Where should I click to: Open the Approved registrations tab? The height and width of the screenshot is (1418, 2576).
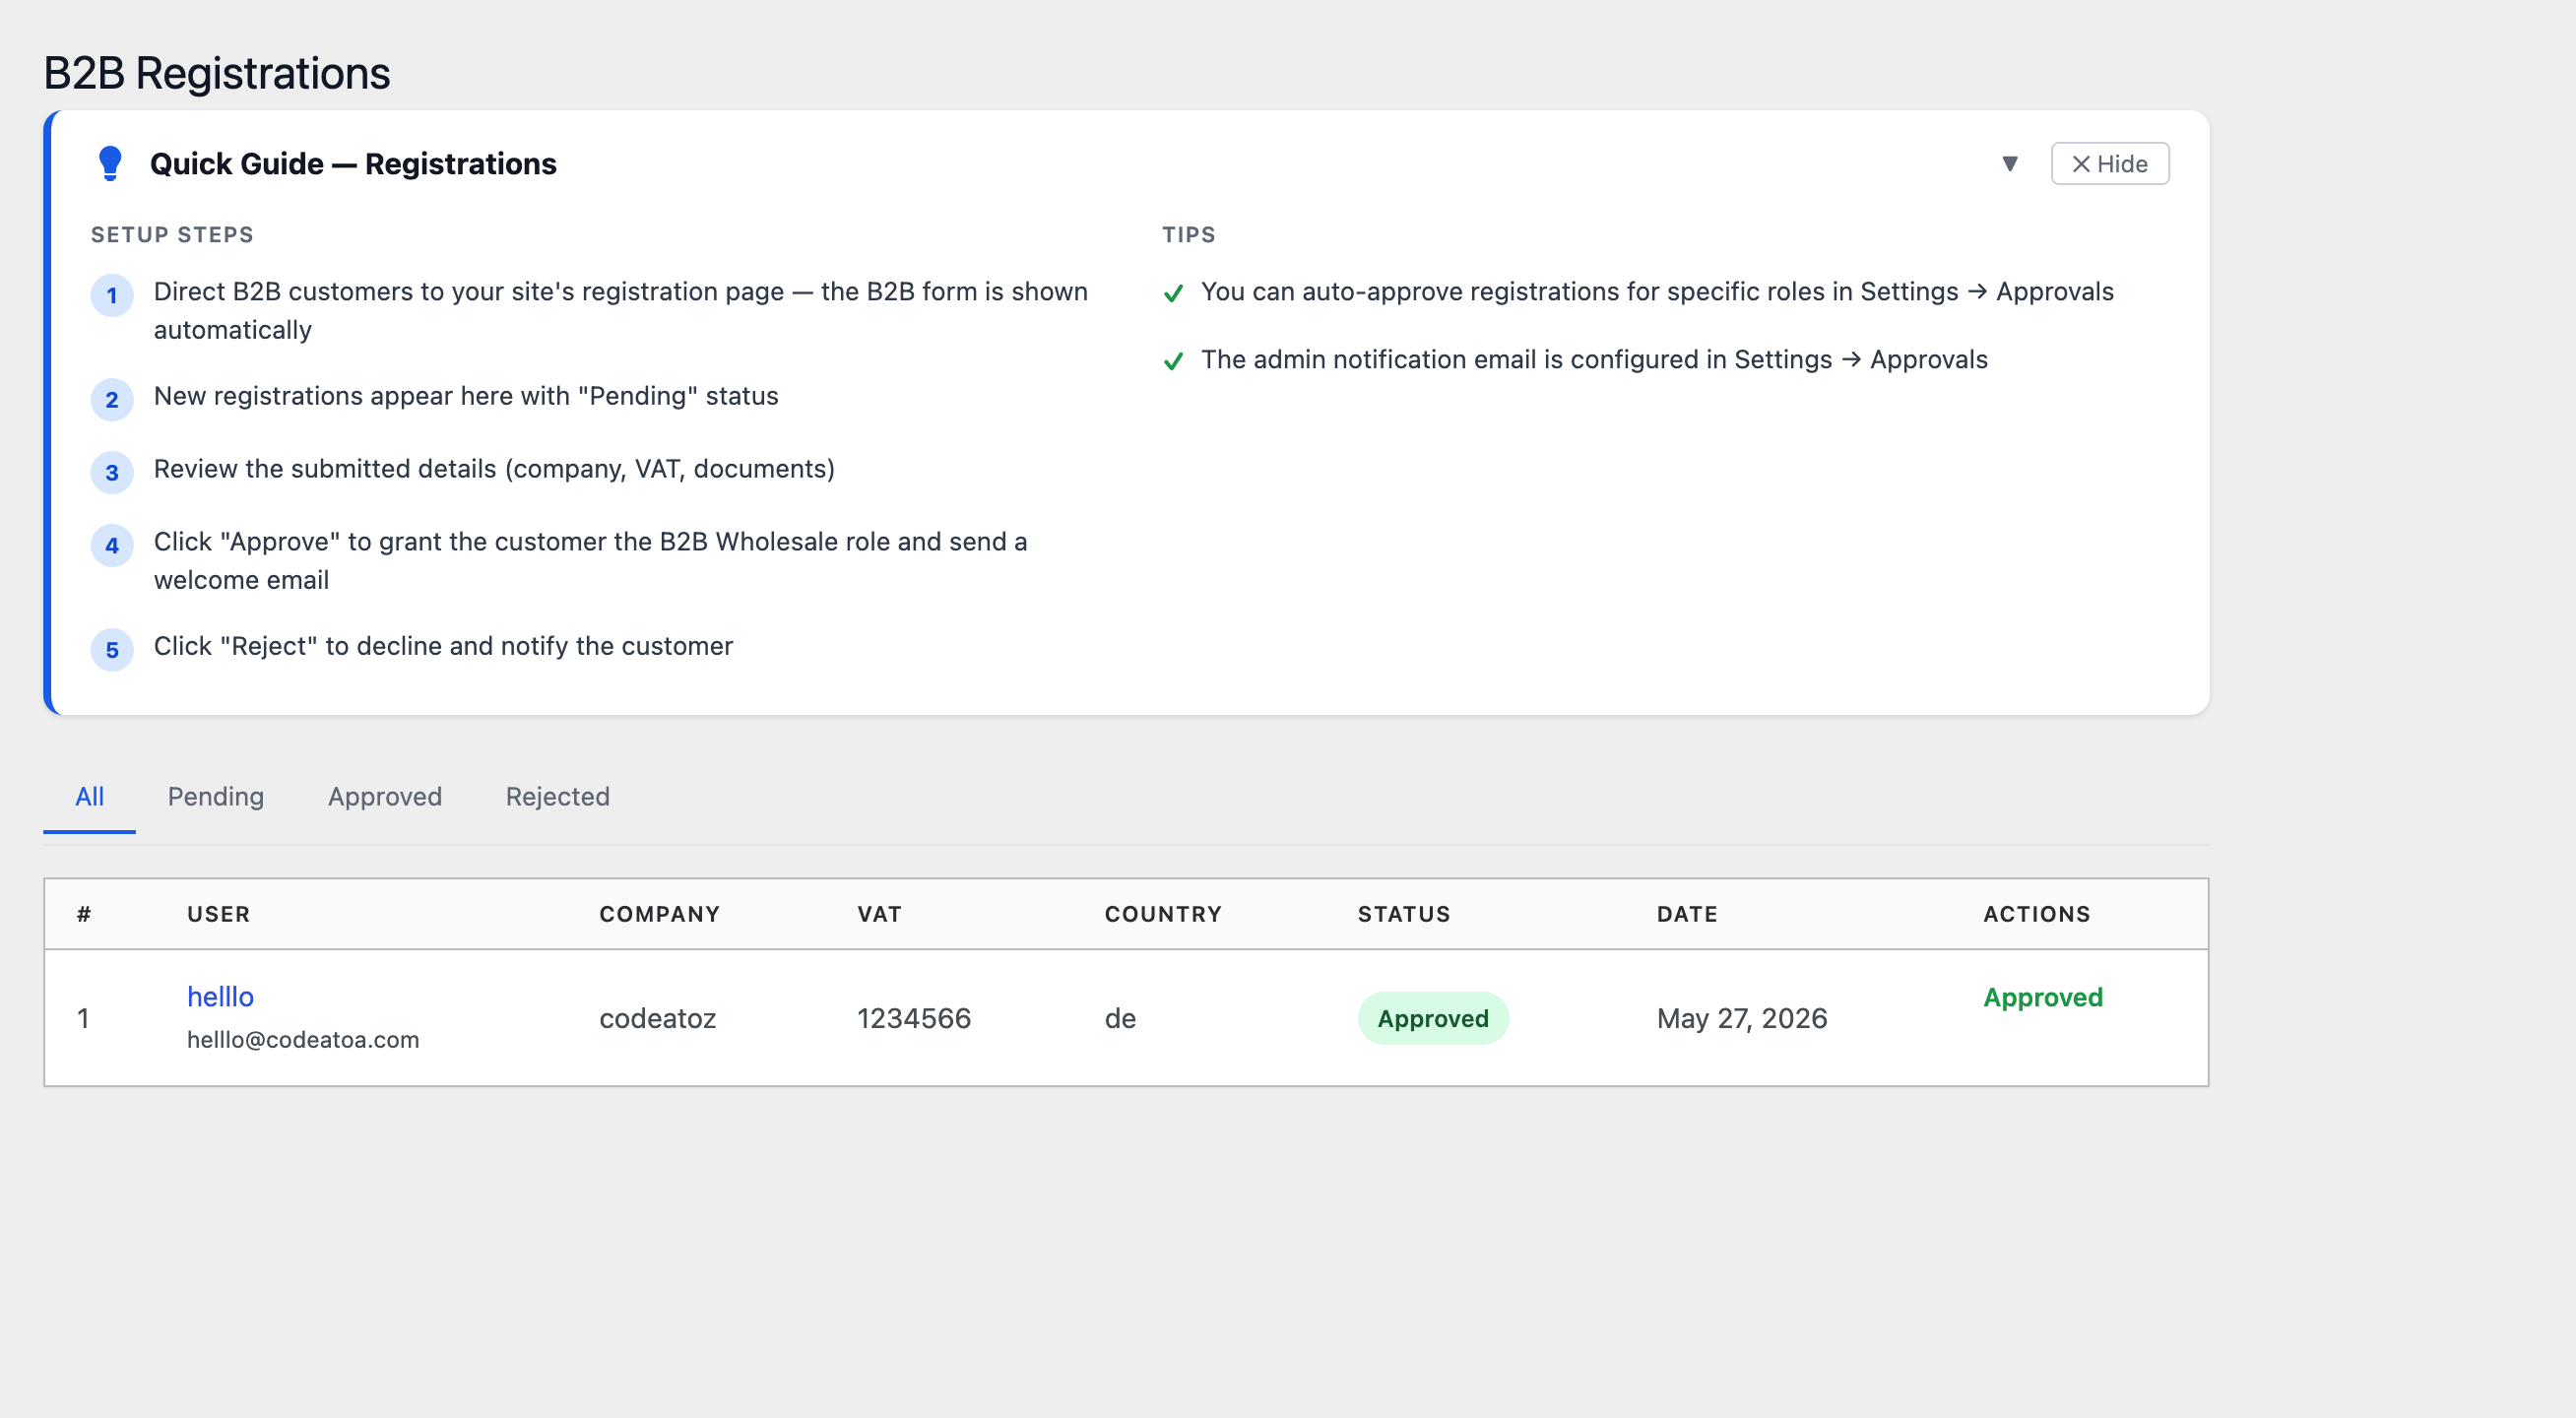click(x=385, y=797)
